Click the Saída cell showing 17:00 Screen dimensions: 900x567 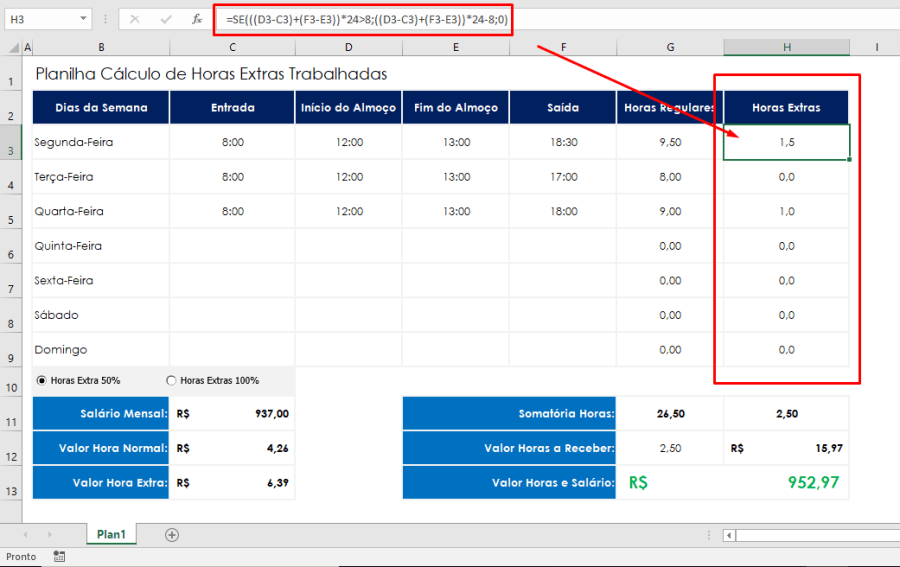tap(563, 177)
